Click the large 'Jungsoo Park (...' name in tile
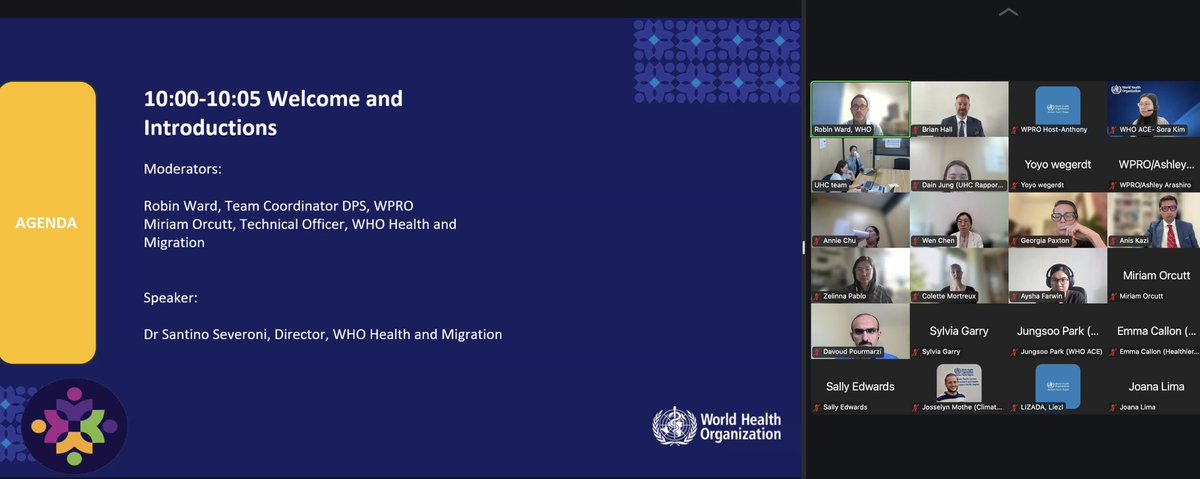 coord(1056,330)
